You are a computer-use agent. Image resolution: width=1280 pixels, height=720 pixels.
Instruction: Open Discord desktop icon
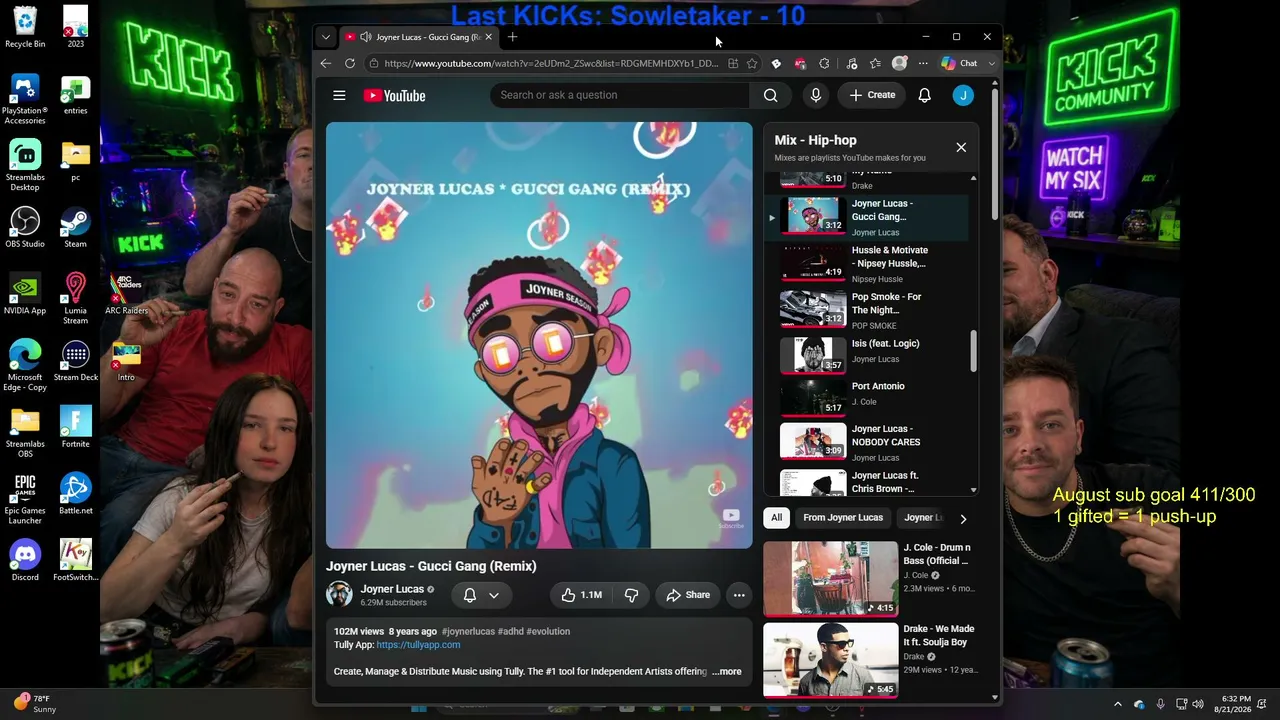(25, 560)
